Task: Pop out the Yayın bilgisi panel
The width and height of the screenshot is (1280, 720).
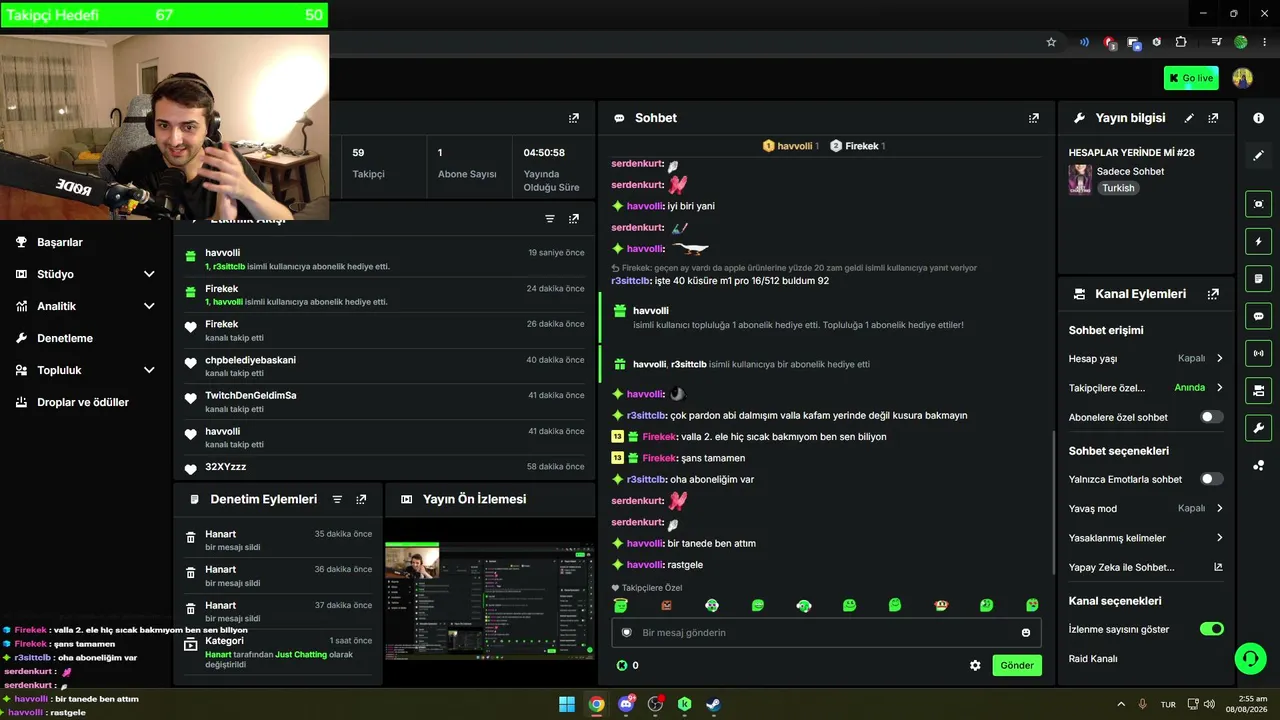Action: click(x=1213, y=118)
